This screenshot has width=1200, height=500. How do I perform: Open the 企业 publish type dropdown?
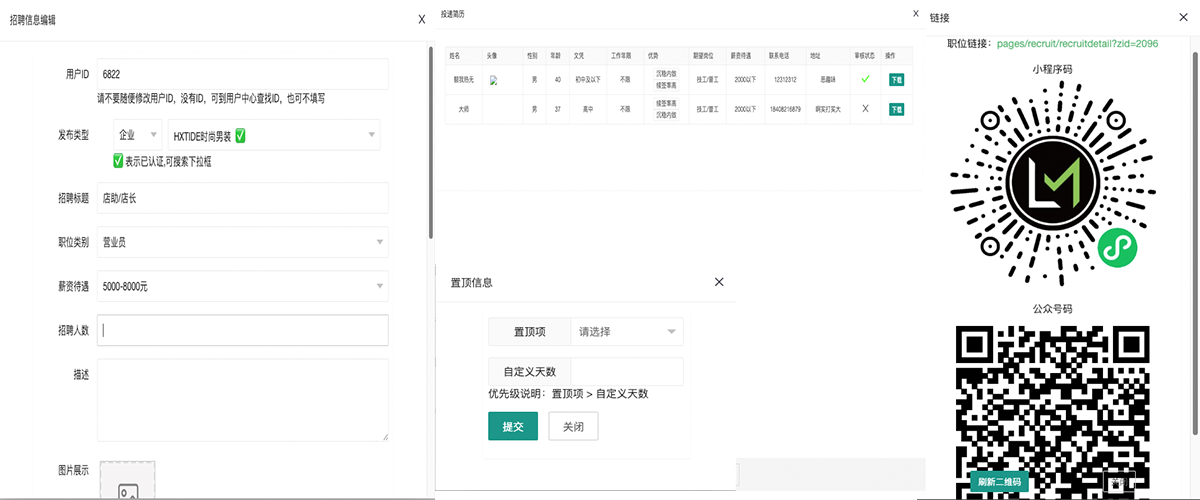(x=138, y=135)
